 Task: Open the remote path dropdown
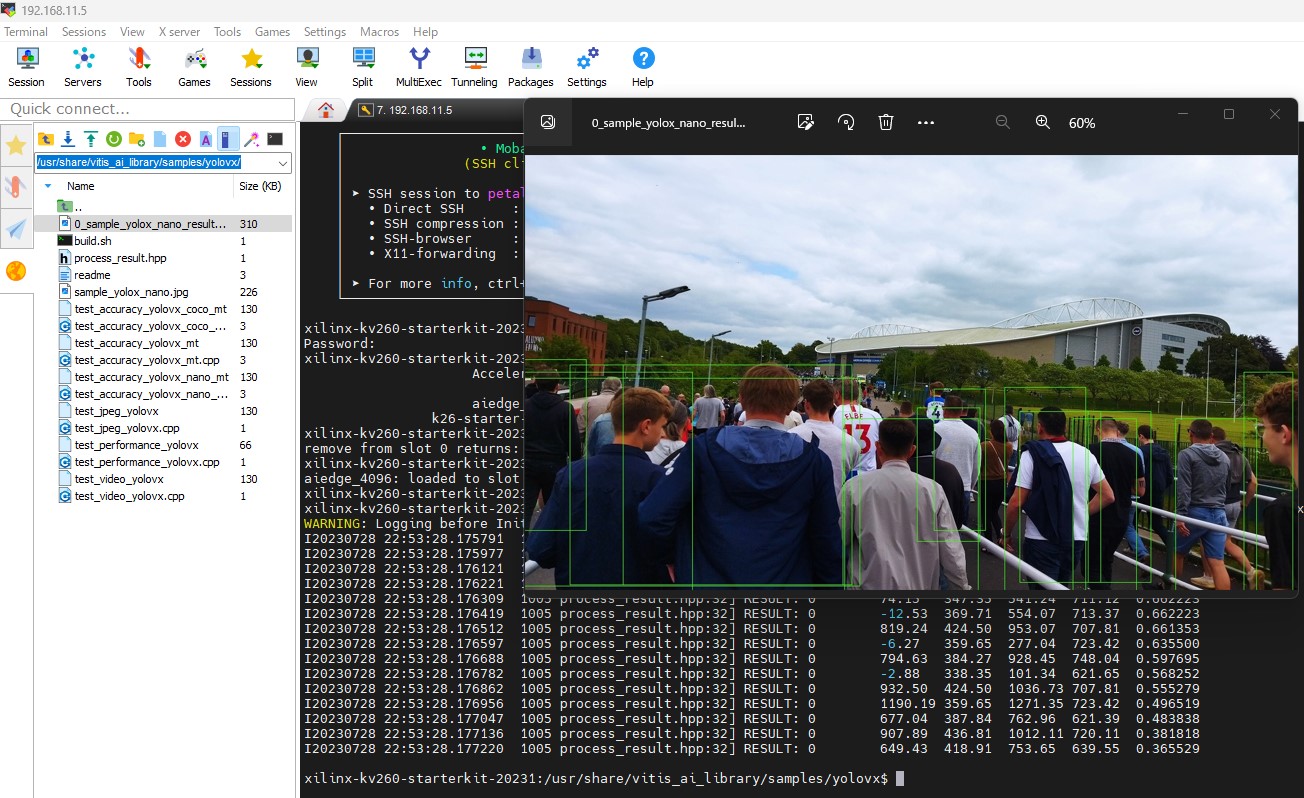pyautogui.click(x=283, y=162)
